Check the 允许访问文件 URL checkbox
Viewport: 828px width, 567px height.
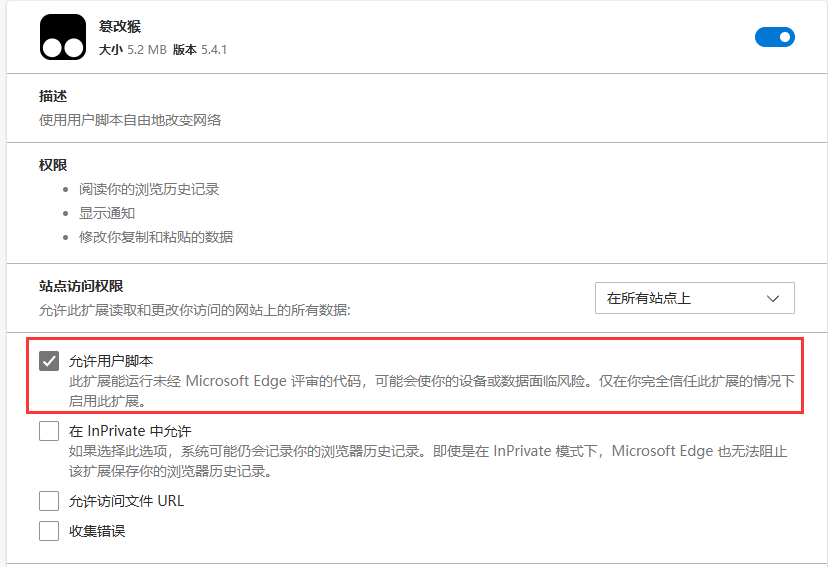[49, 501]
